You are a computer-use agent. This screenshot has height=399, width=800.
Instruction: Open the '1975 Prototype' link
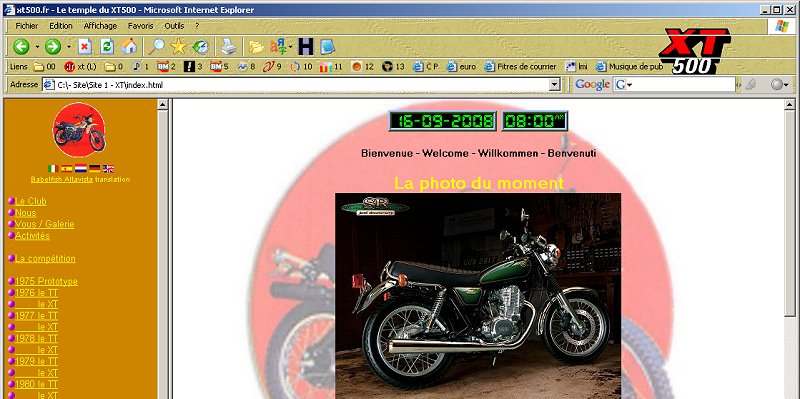click(x=46, y=281)
